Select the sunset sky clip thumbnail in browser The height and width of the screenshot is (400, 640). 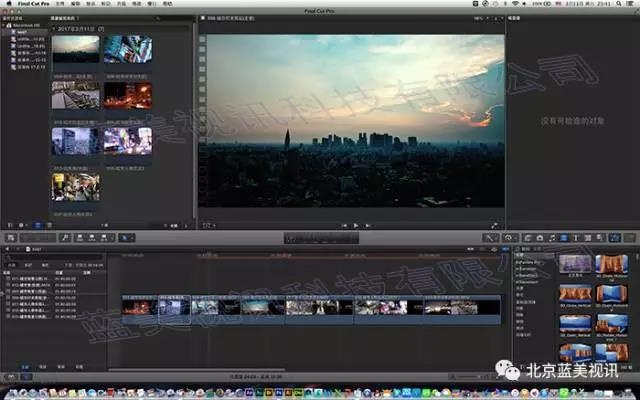click(x=75, y=50)
